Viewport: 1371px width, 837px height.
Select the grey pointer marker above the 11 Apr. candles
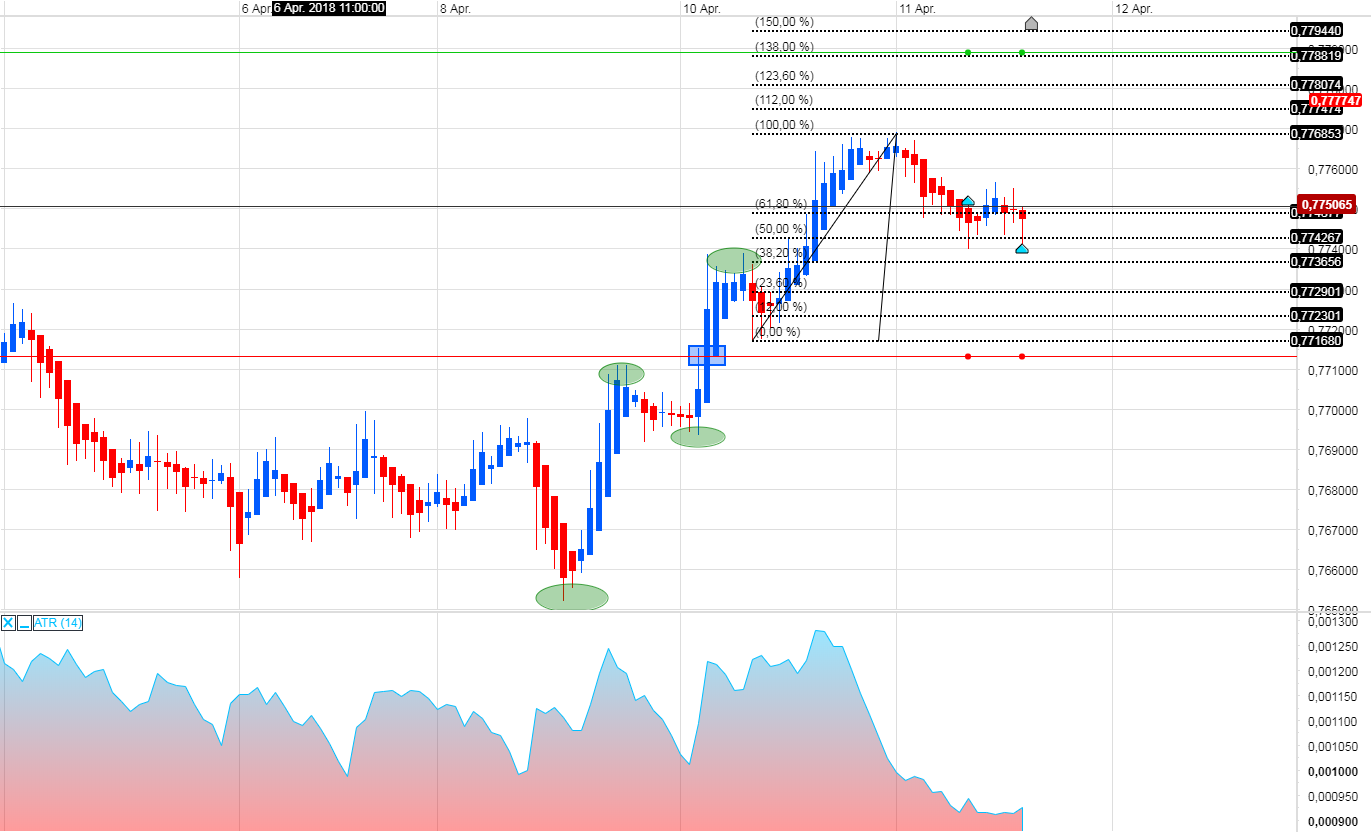pyautogui.click(x=1031, y=22)
